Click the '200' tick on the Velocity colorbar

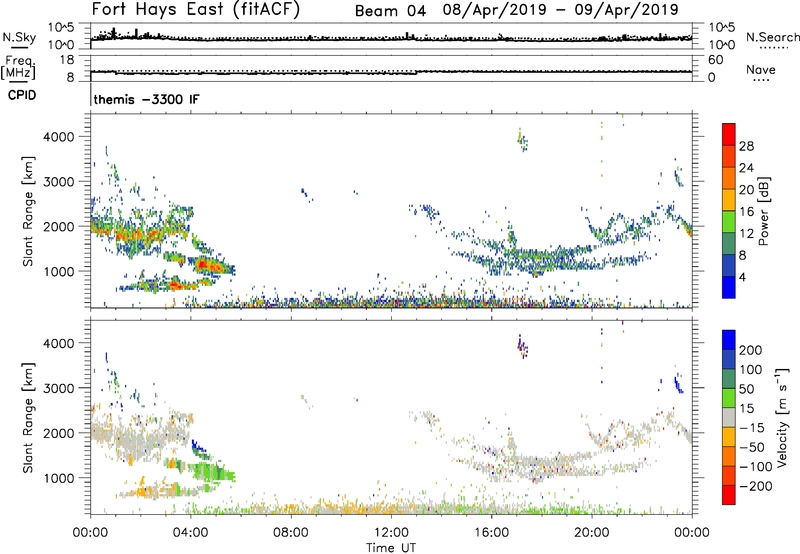click(751, 350)
